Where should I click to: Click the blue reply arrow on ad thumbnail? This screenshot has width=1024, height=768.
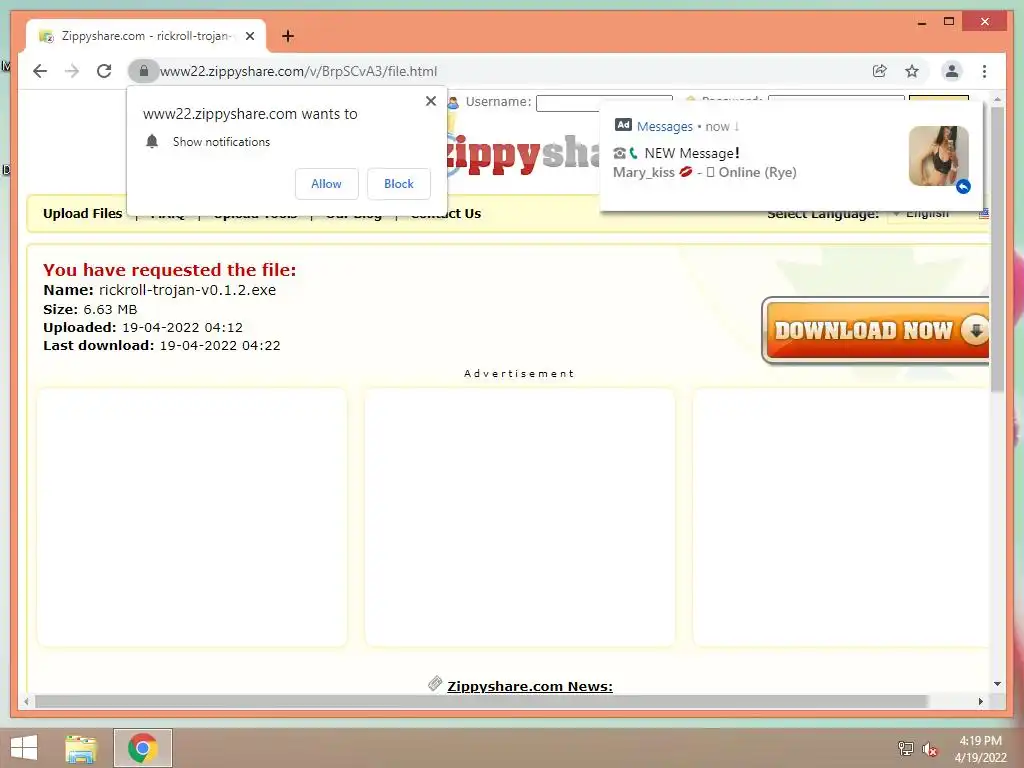click(x=963, y=187)
